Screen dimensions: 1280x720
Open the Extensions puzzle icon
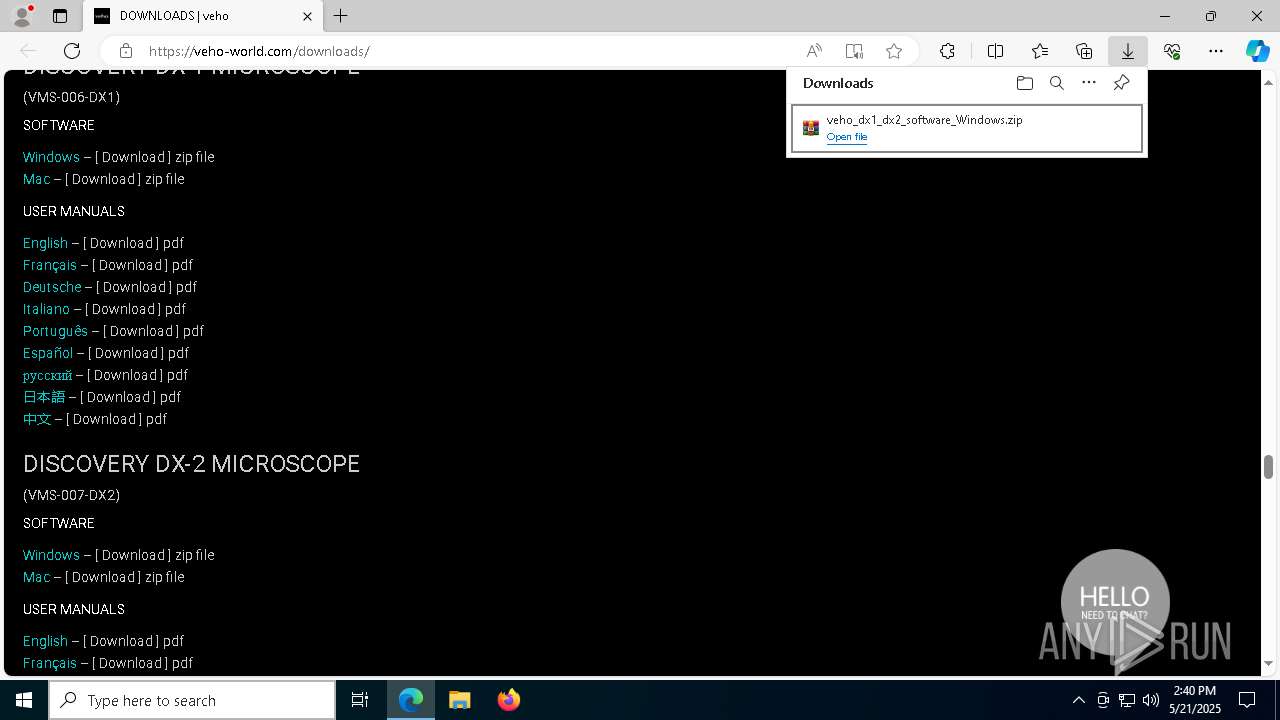click(x=947, y=51)
